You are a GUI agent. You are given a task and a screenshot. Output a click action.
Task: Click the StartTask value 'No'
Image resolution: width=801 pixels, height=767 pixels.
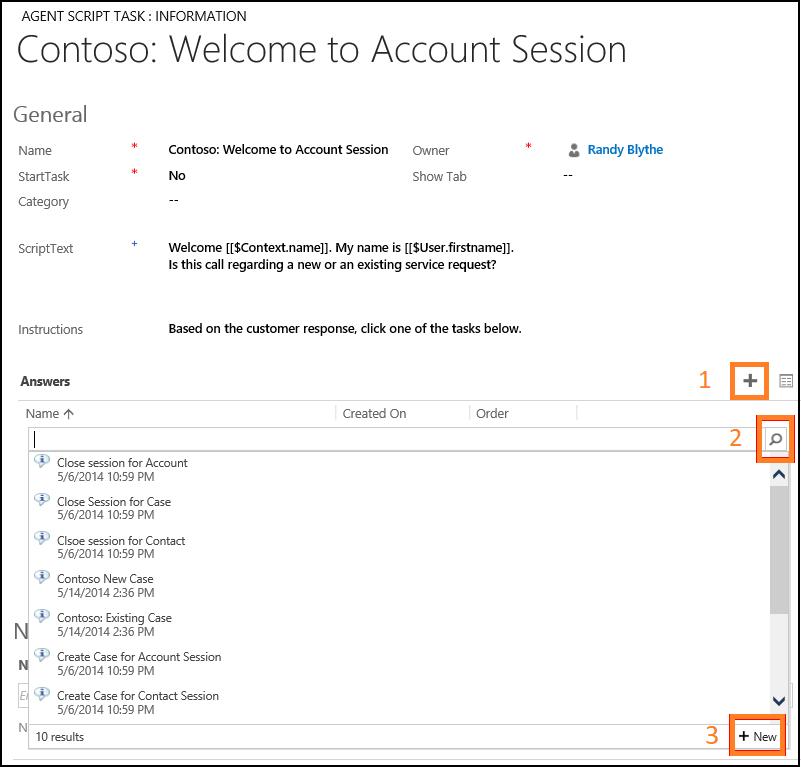click(x=177, y=176)
